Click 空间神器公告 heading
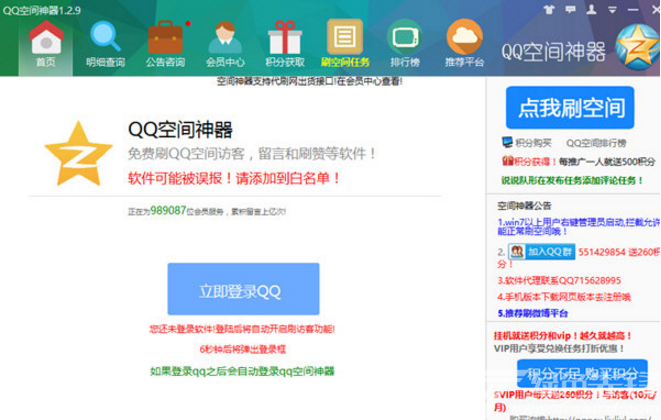This screenshot has width=661, height=420. click(x=524, y=206)
